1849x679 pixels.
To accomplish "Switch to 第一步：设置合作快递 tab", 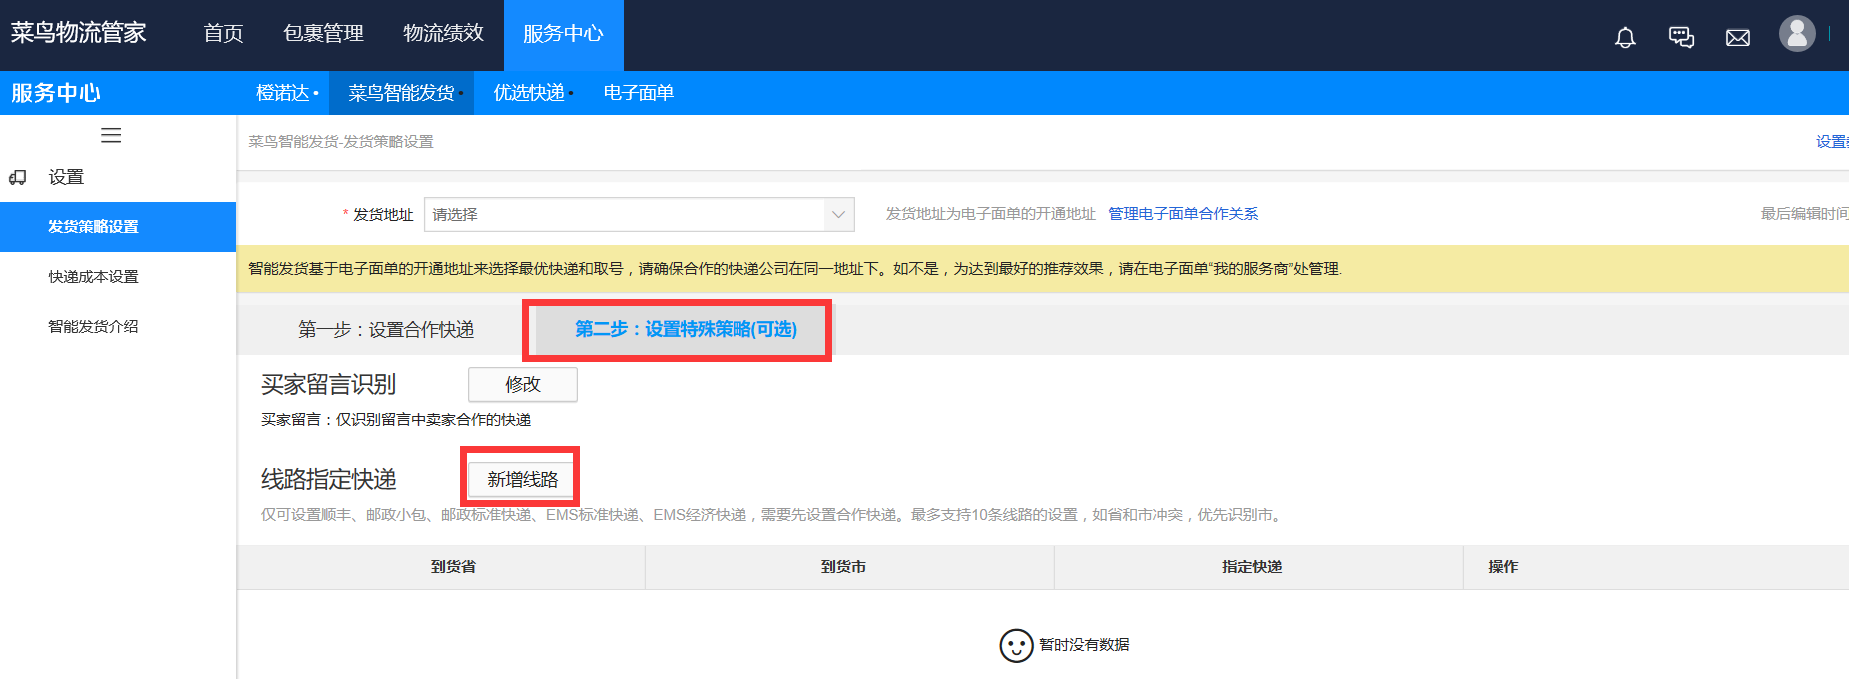I will (x=386, y=330).
